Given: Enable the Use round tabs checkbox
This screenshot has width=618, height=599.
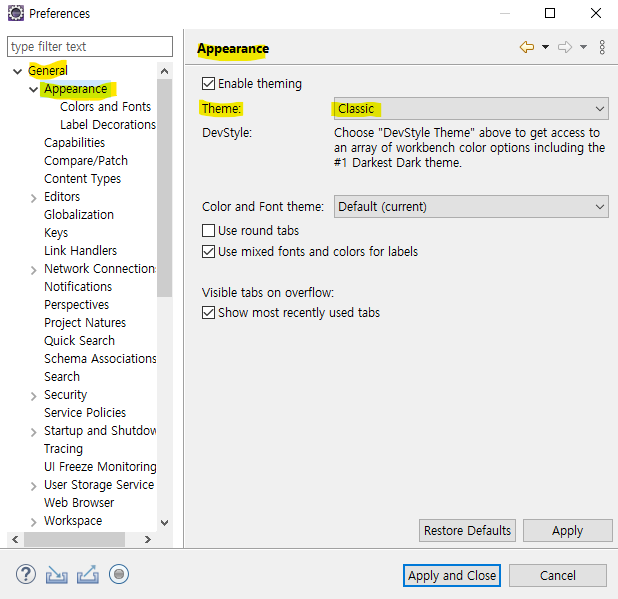Looking at the screenshot, I should pyautogui.click(x=208, y=231).
